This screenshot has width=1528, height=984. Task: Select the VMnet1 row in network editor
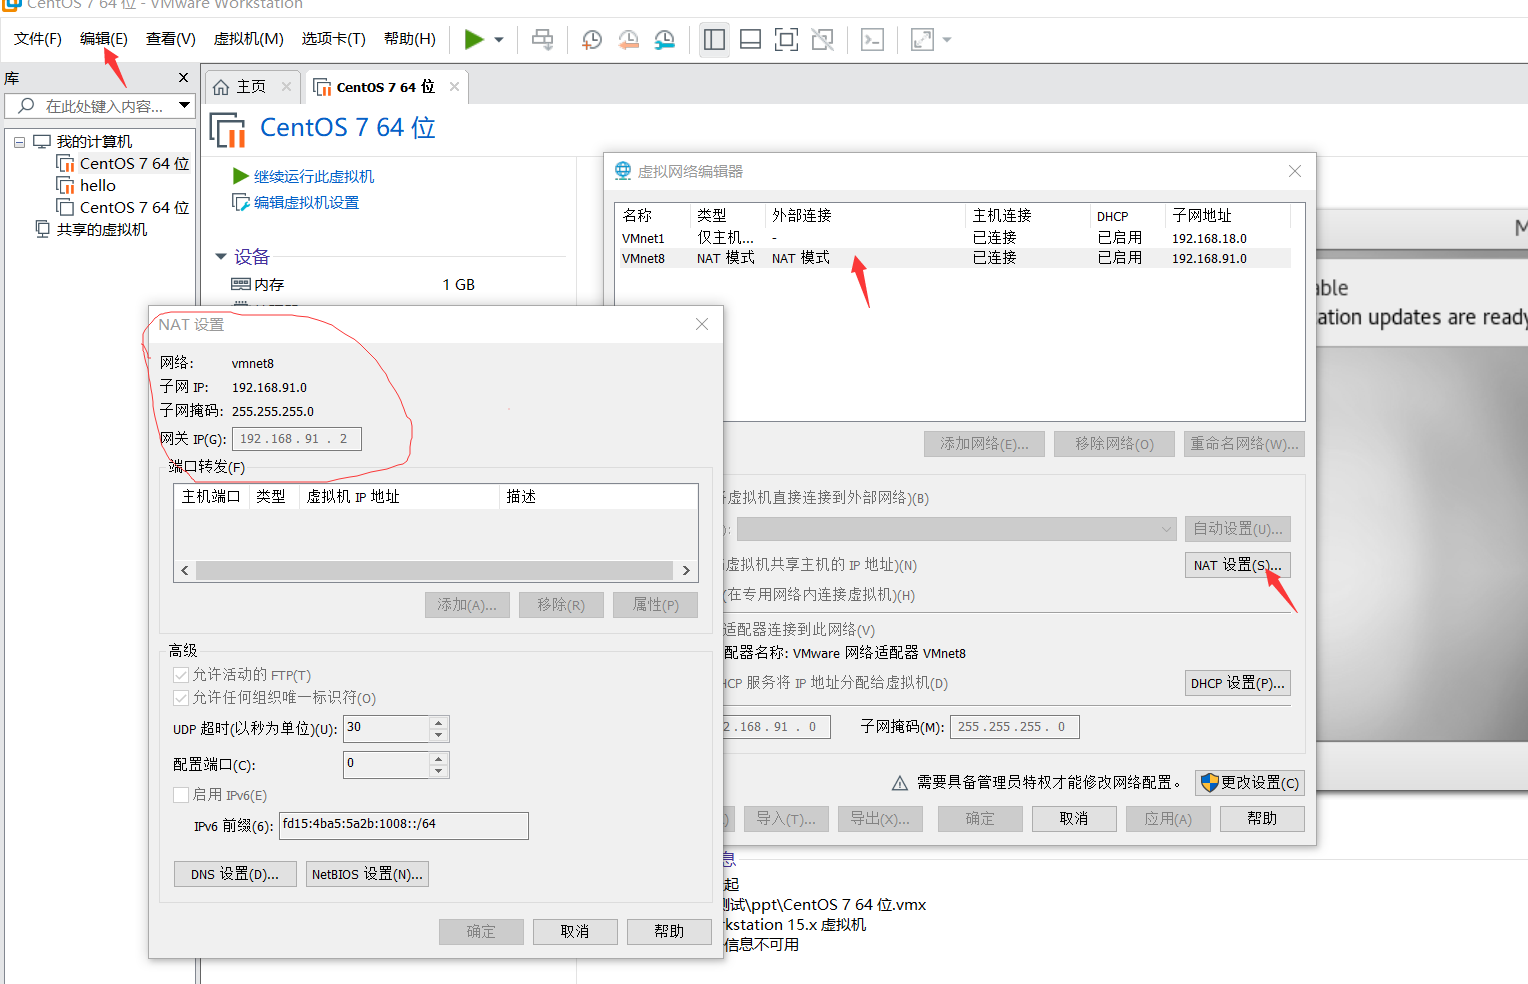click(x=954, y=238)
